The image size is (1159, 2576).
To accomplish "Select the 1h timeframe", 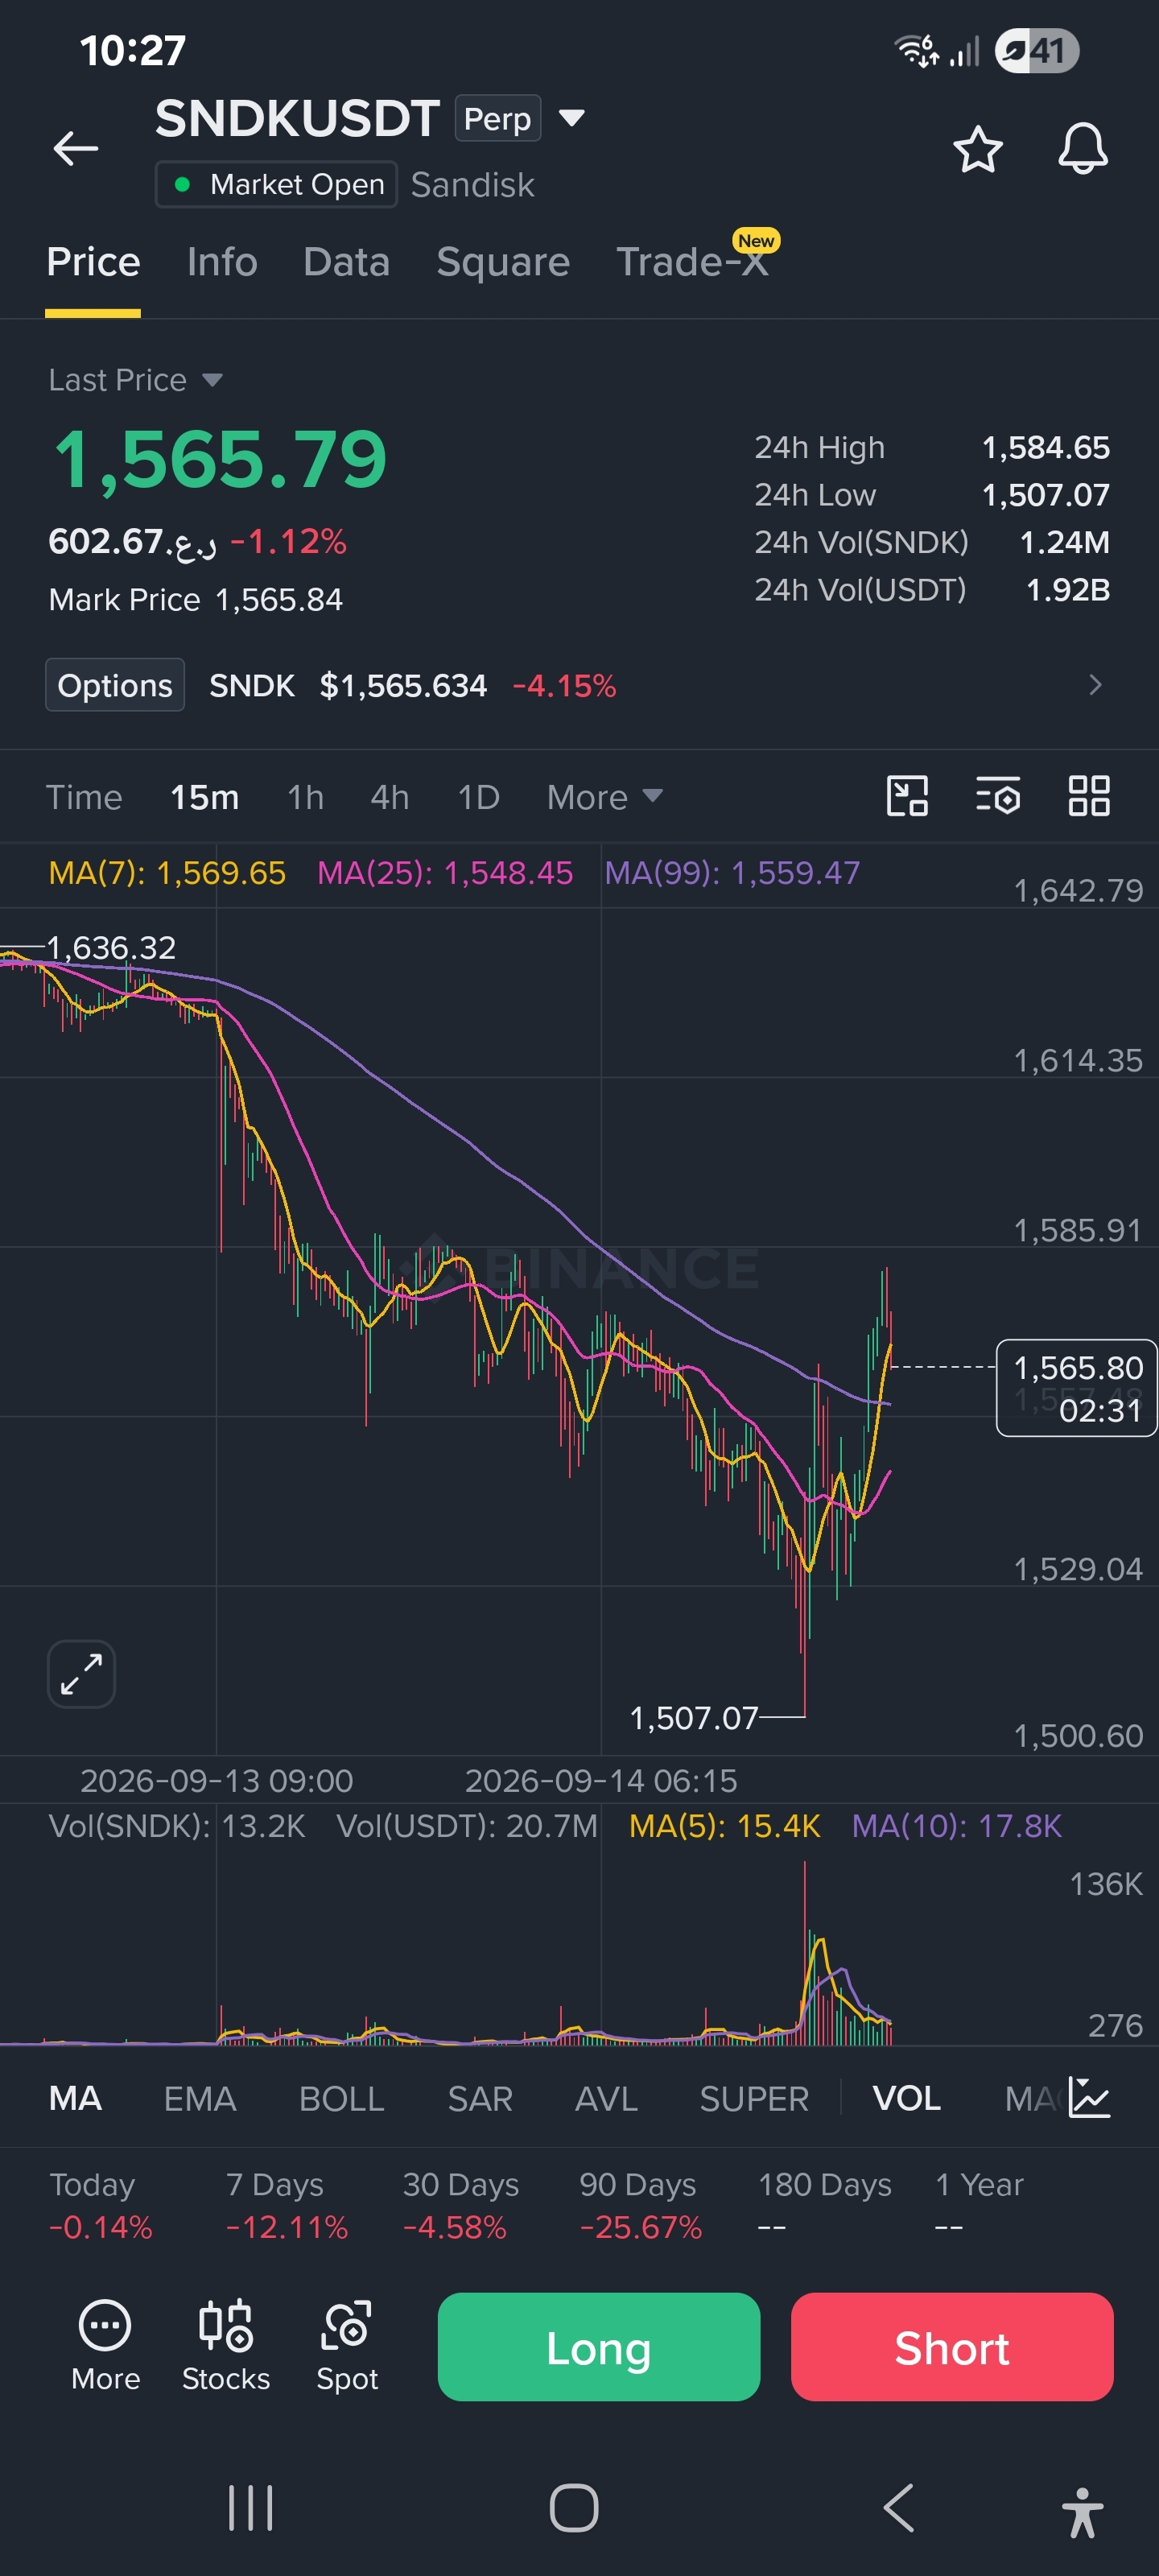I will pyautogui.click(x=305, y=797).
